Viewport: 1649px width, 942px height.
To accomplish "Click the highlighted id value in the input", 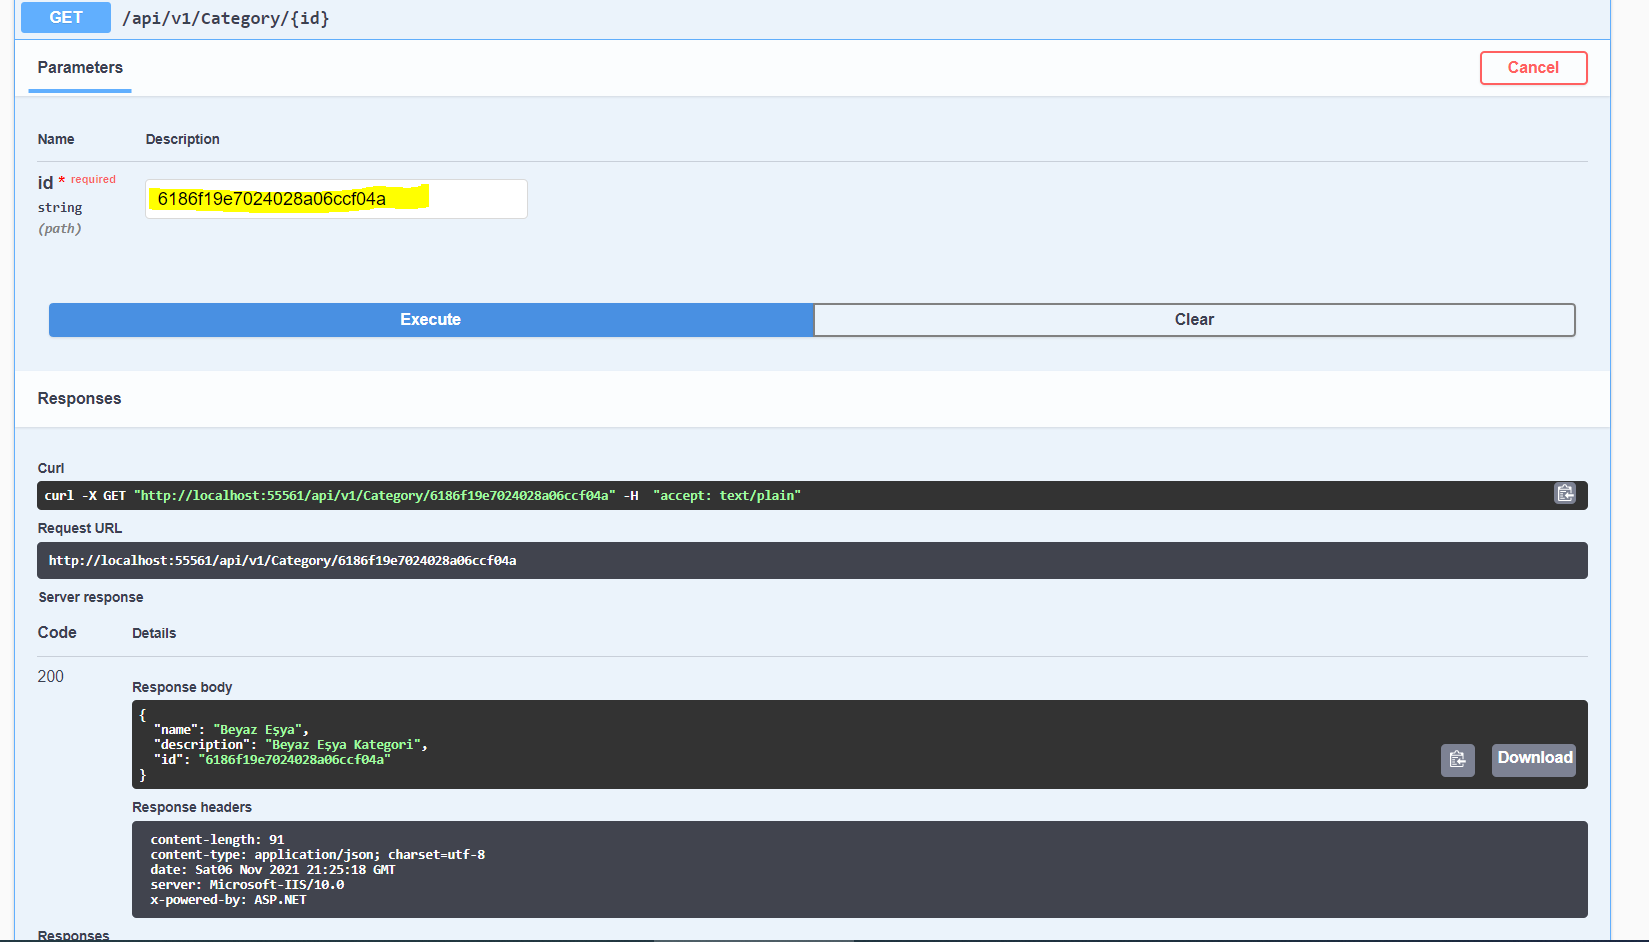I will (x=271, y=199).
